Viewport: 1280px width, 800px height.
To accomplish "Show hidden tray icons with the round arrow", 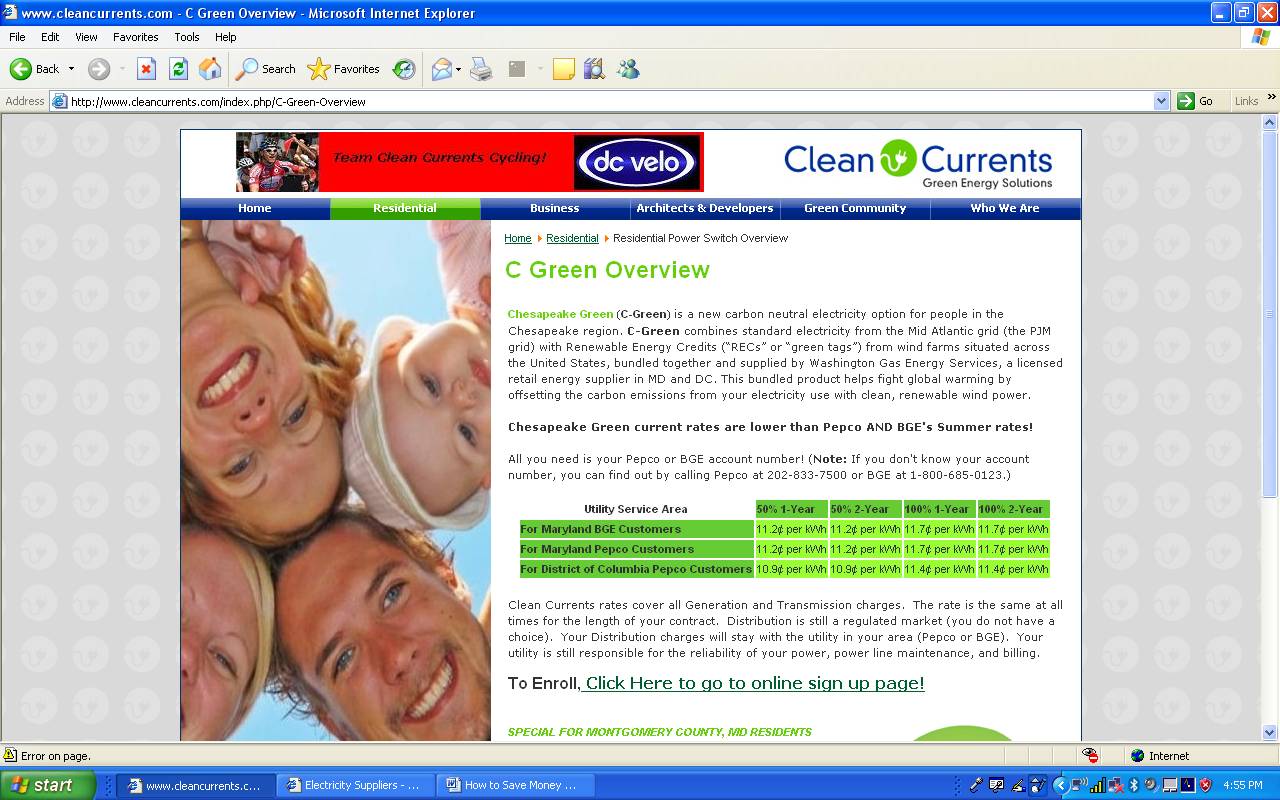I will pos(1061,785).
